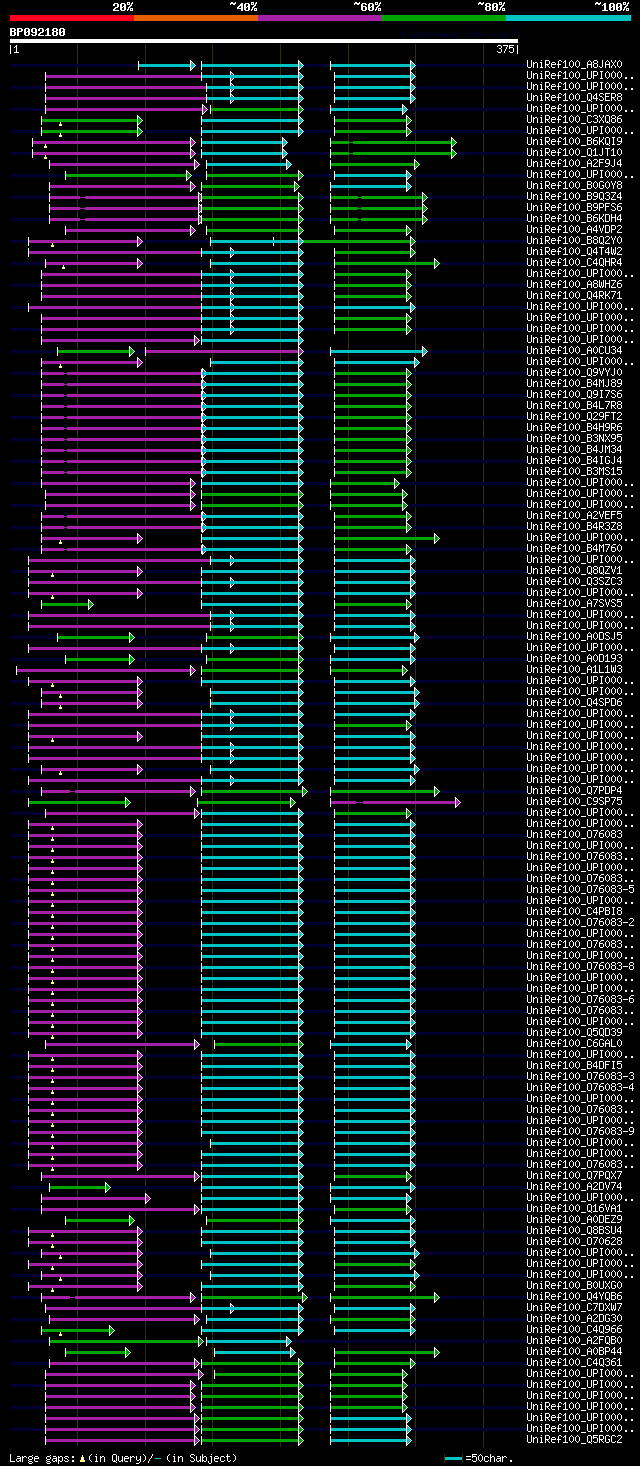
Task: Select hit label UniRef100_Q7PQX7
Action: click(x=575, y=1176)
